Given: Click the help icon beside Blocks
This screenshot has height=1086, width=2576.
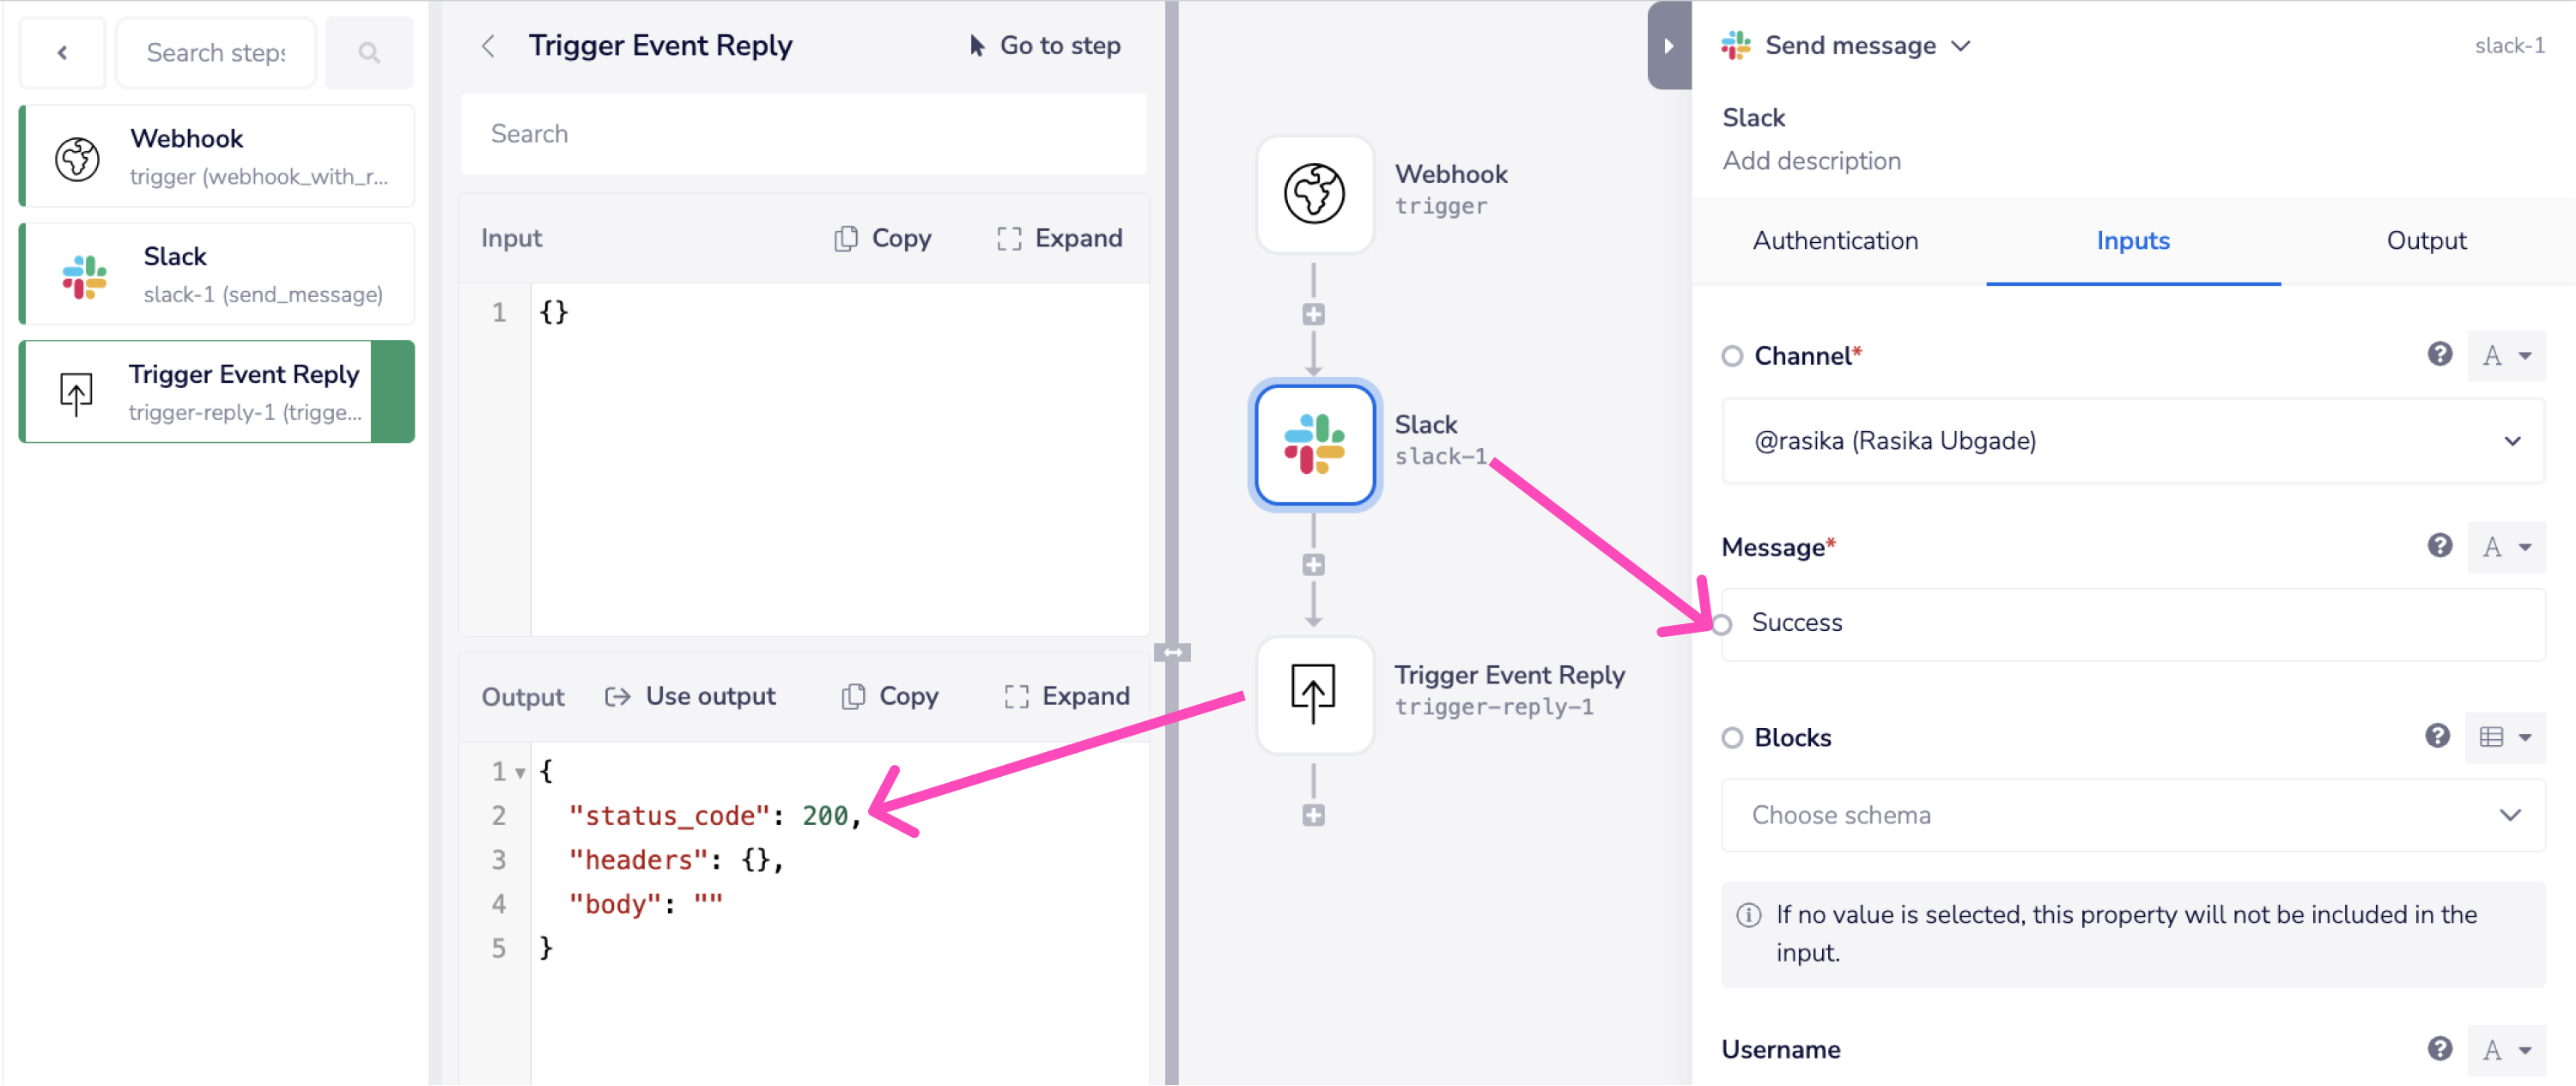Looking at the screenshot, I should tap(2437, 736).
